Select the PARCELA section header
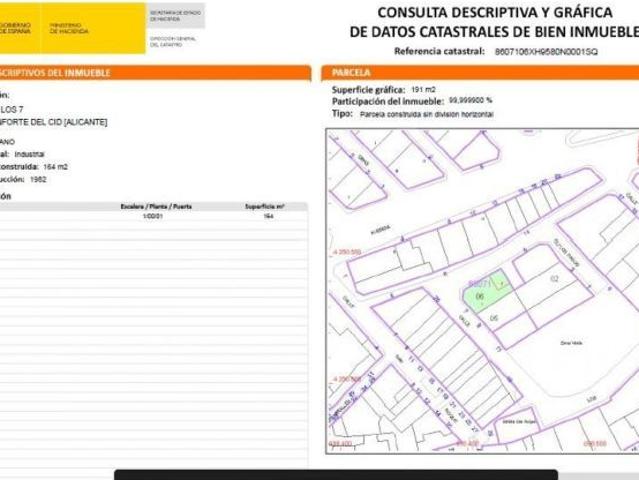The width and height of the screenshot is (639, 480). coord(351,73)
